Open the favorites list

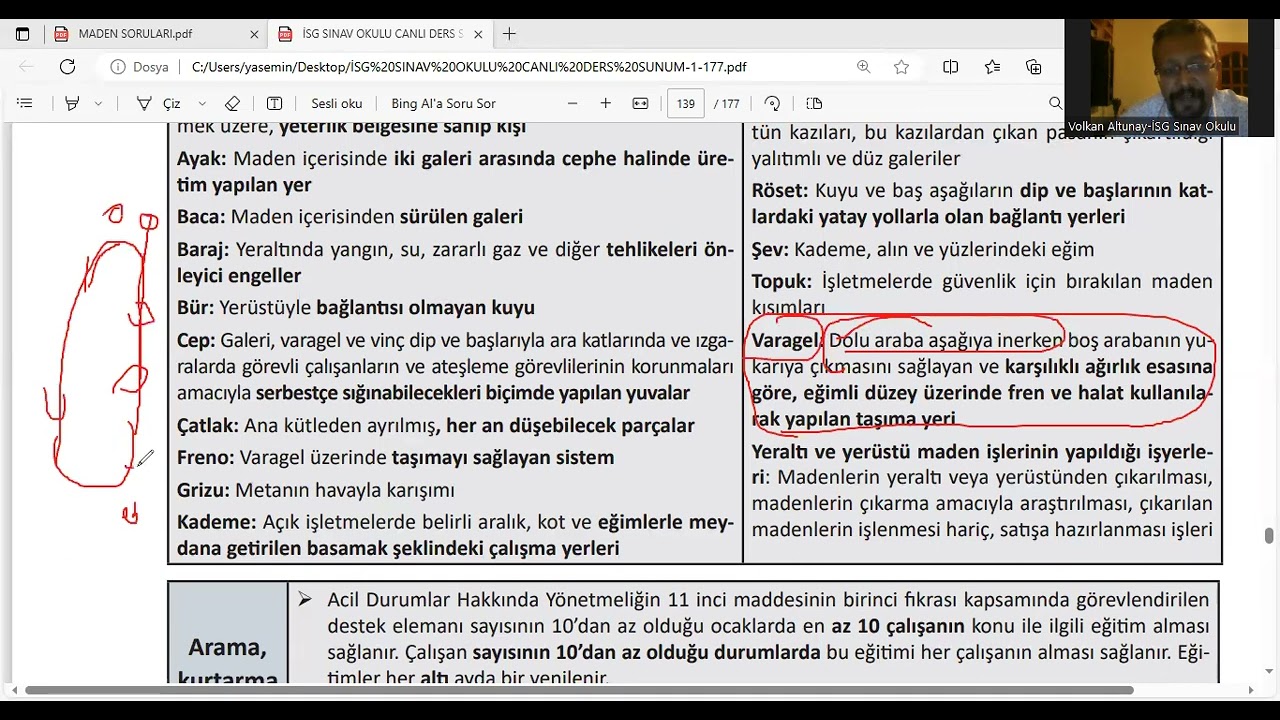pos(992,67)
